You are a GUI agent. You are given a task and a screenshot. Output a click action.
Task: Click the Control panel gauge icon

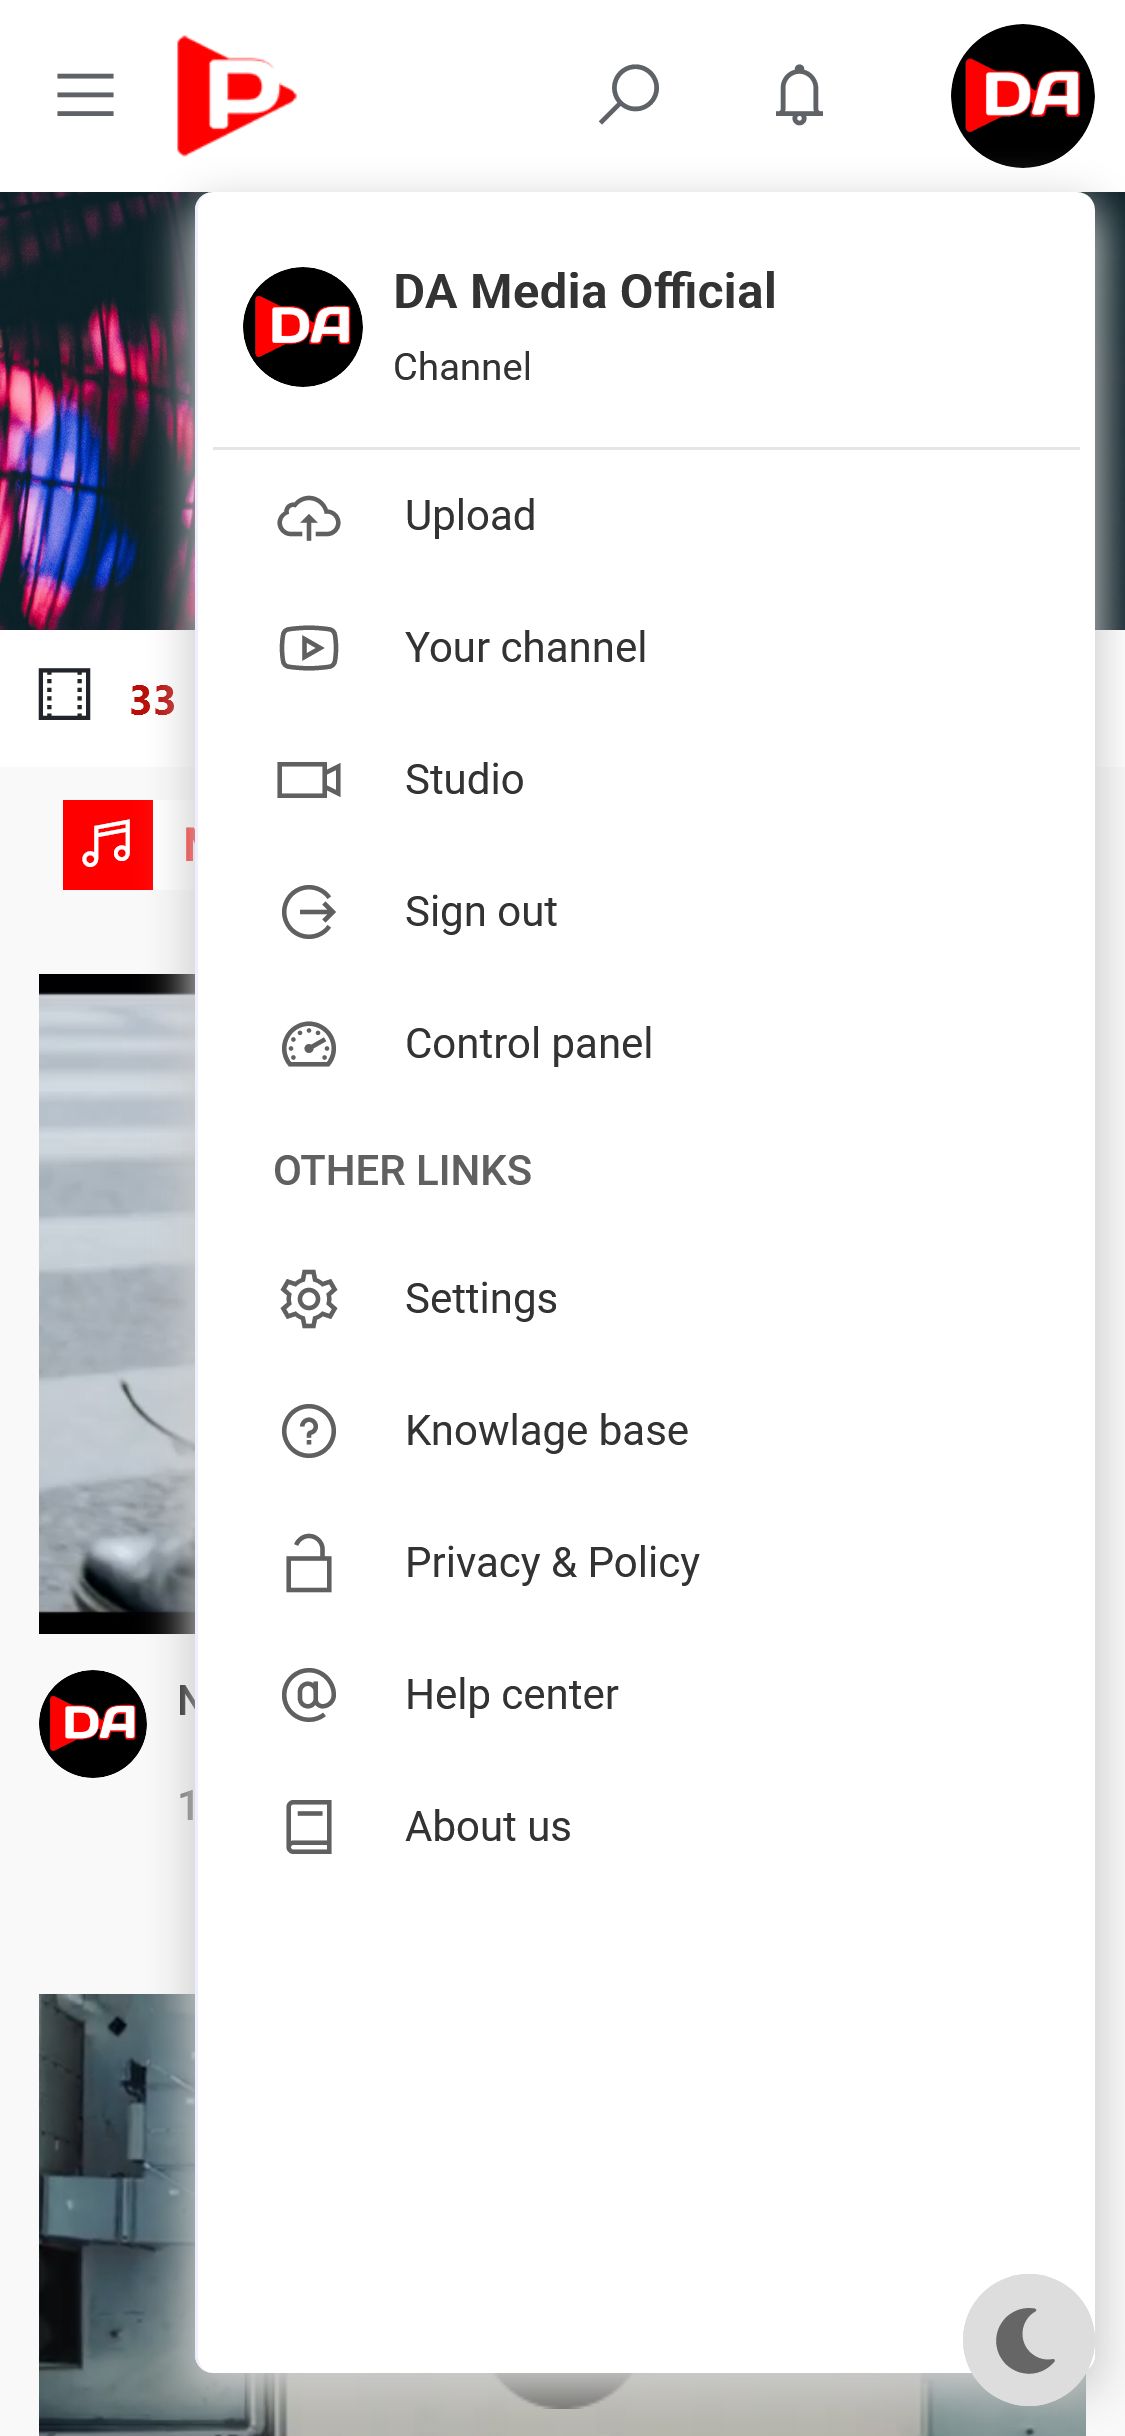(309, 1045)
